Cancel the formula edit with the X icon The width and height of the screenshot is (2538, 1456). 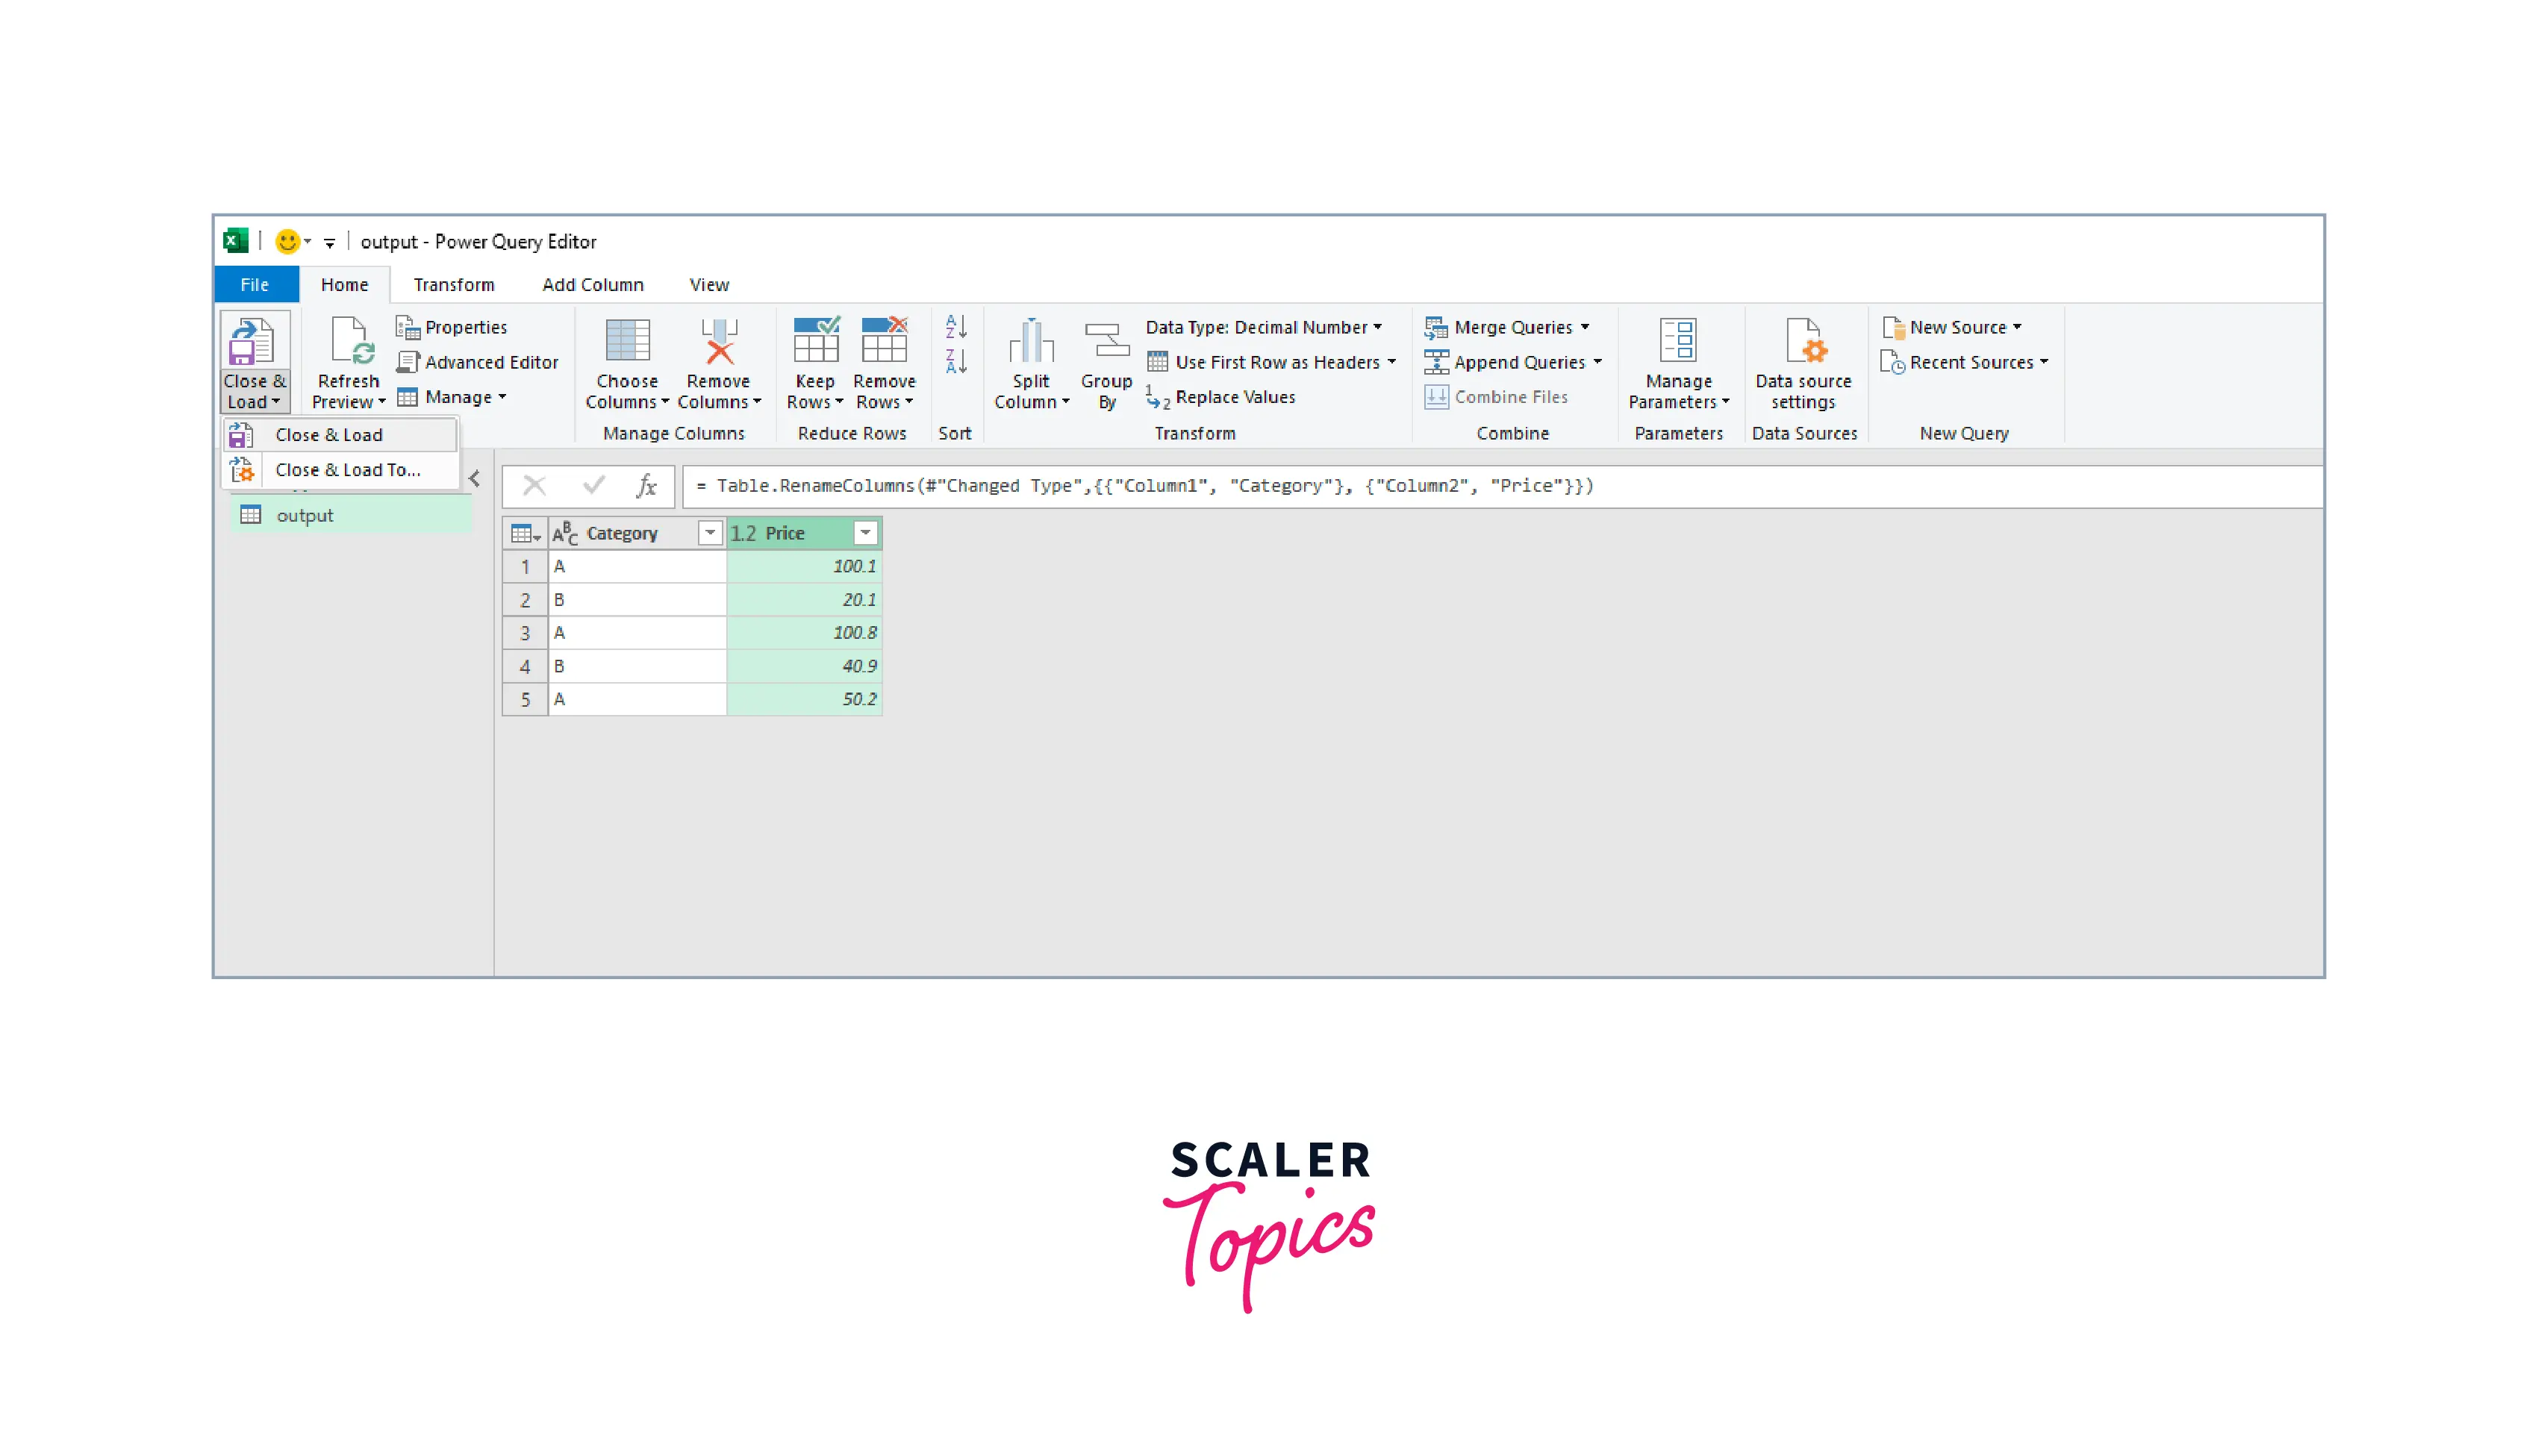tap(534, 486)
